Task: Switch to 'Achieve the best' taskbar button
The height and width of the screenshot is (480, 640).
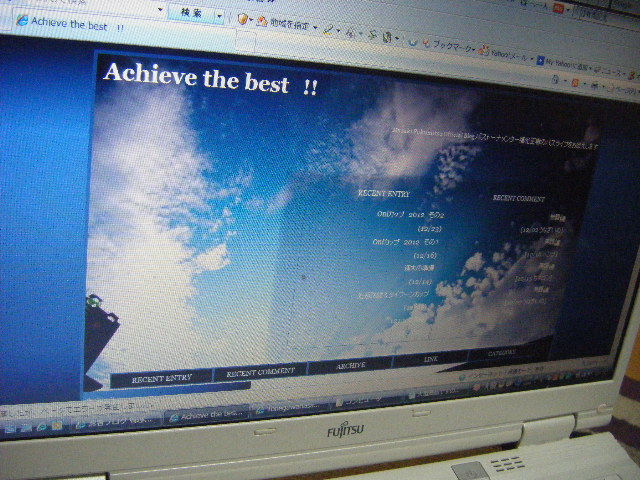Action: coord(207,415)
